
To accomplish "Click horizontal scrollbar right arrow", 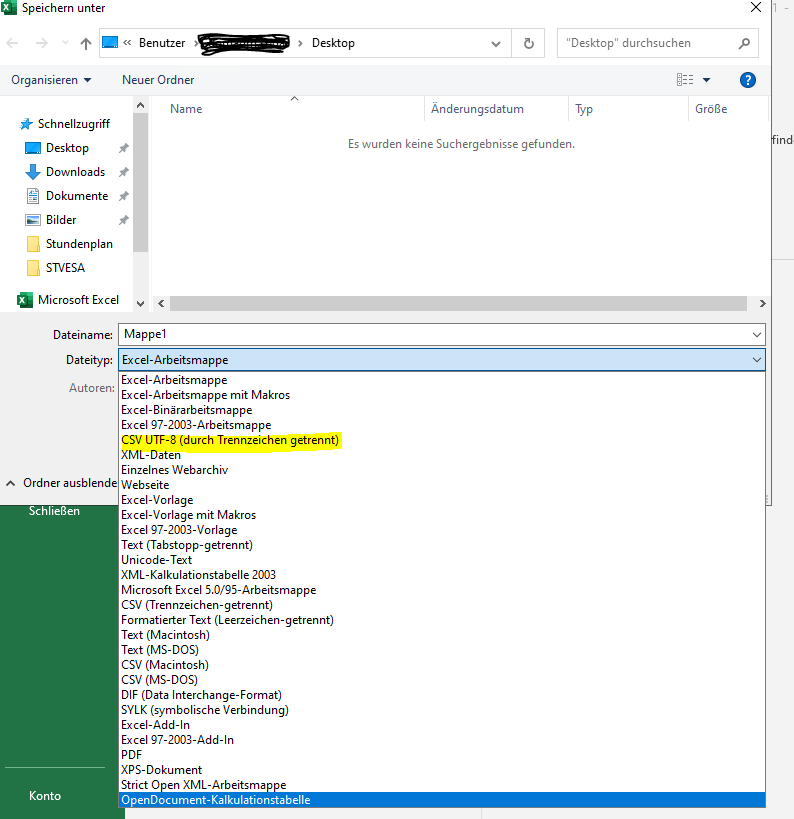I will coord(762,303).
